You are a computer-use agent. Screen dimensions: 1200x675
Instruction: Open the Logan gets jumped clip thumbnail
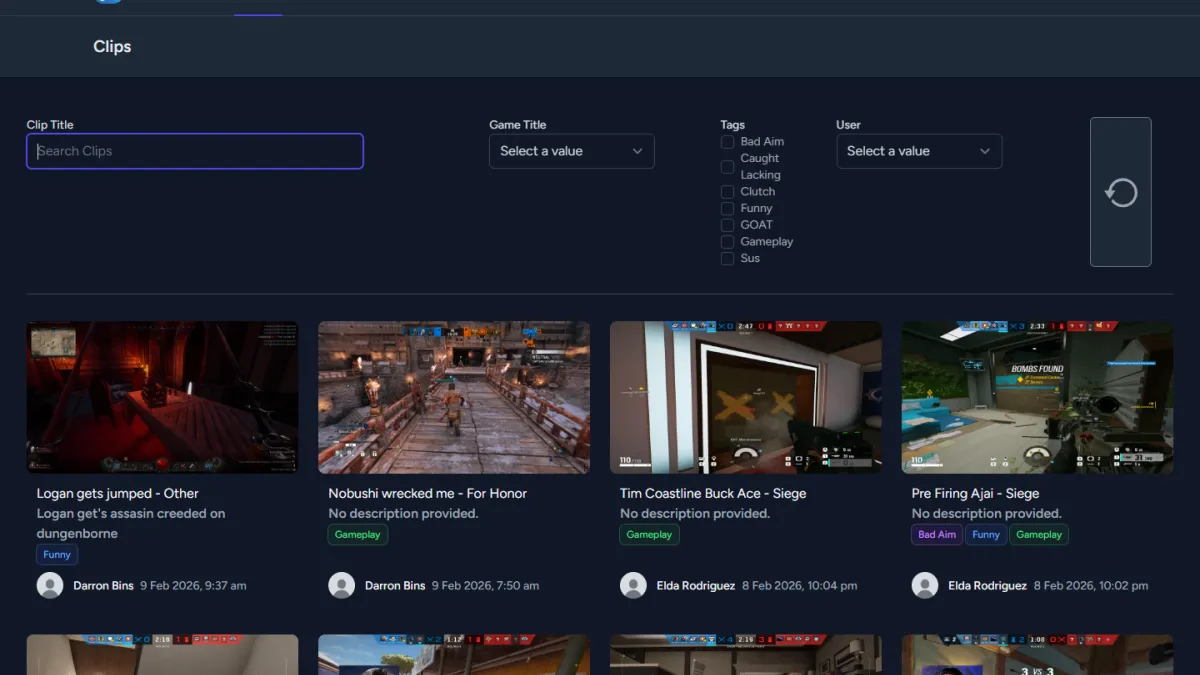(162, 397)
